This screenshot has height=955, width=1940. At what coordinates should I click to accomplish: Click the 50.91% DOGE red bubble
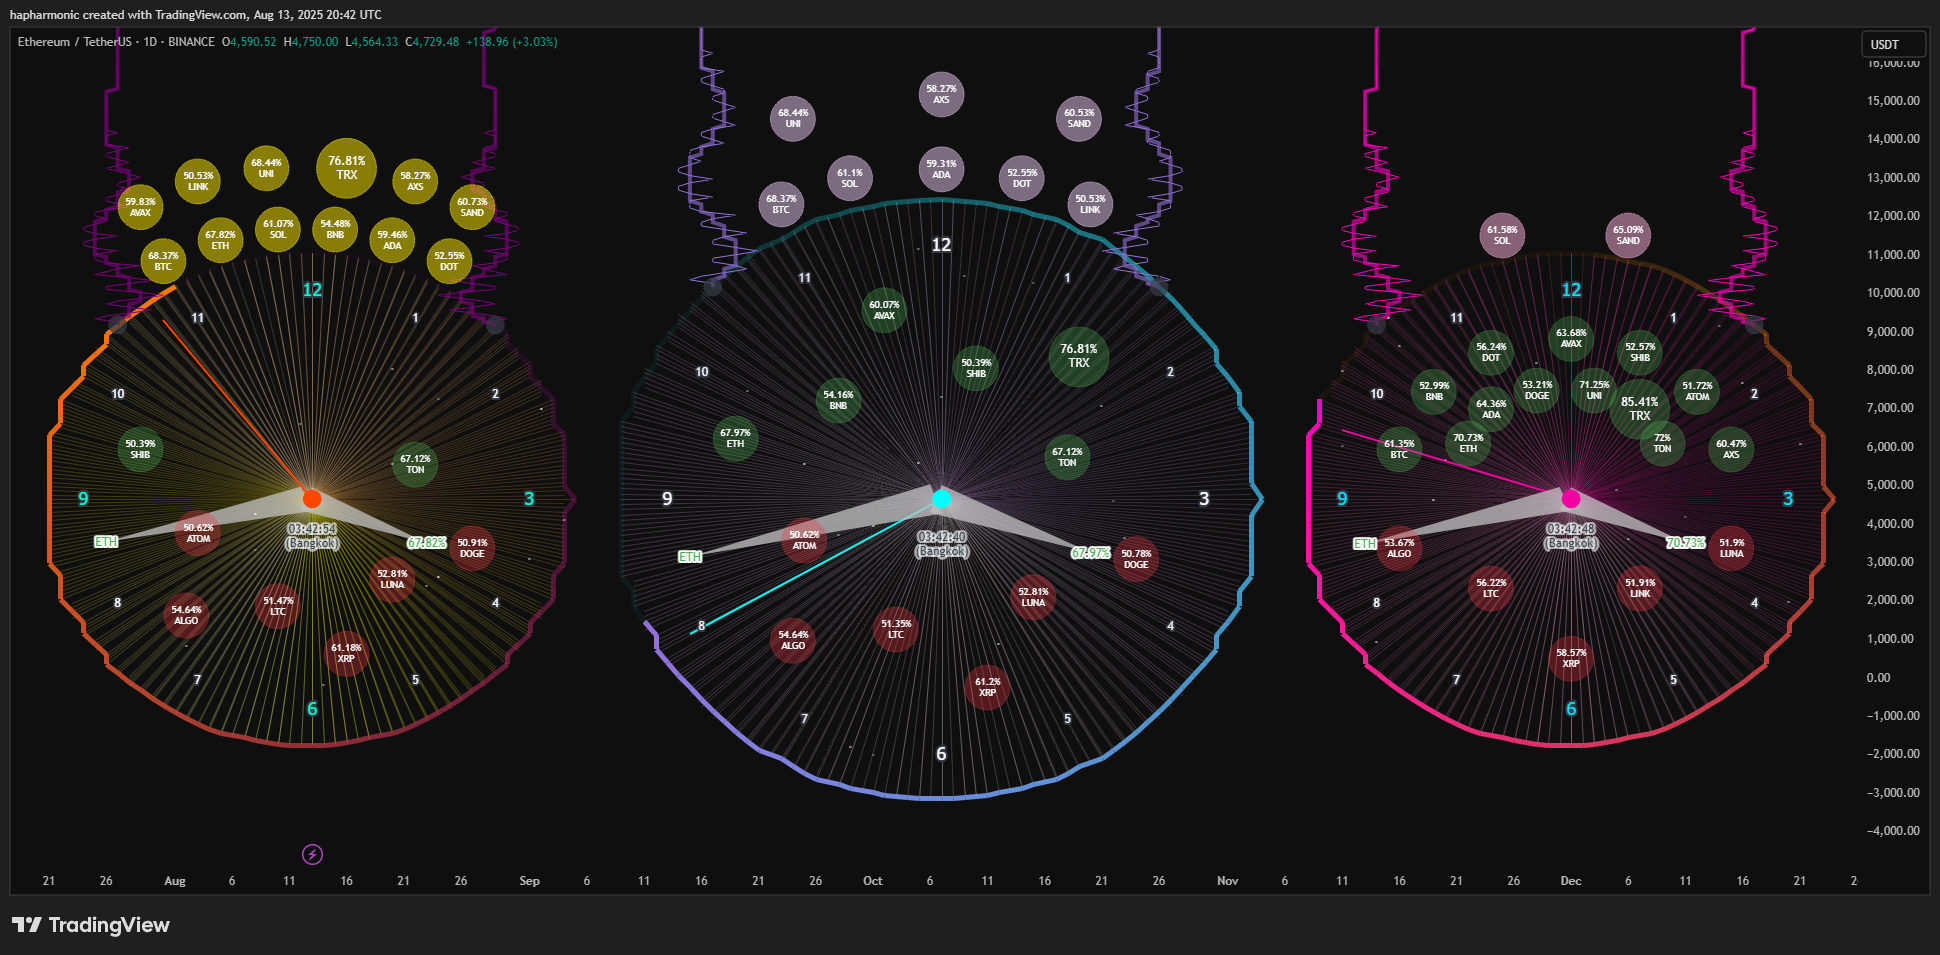(472, 548)
